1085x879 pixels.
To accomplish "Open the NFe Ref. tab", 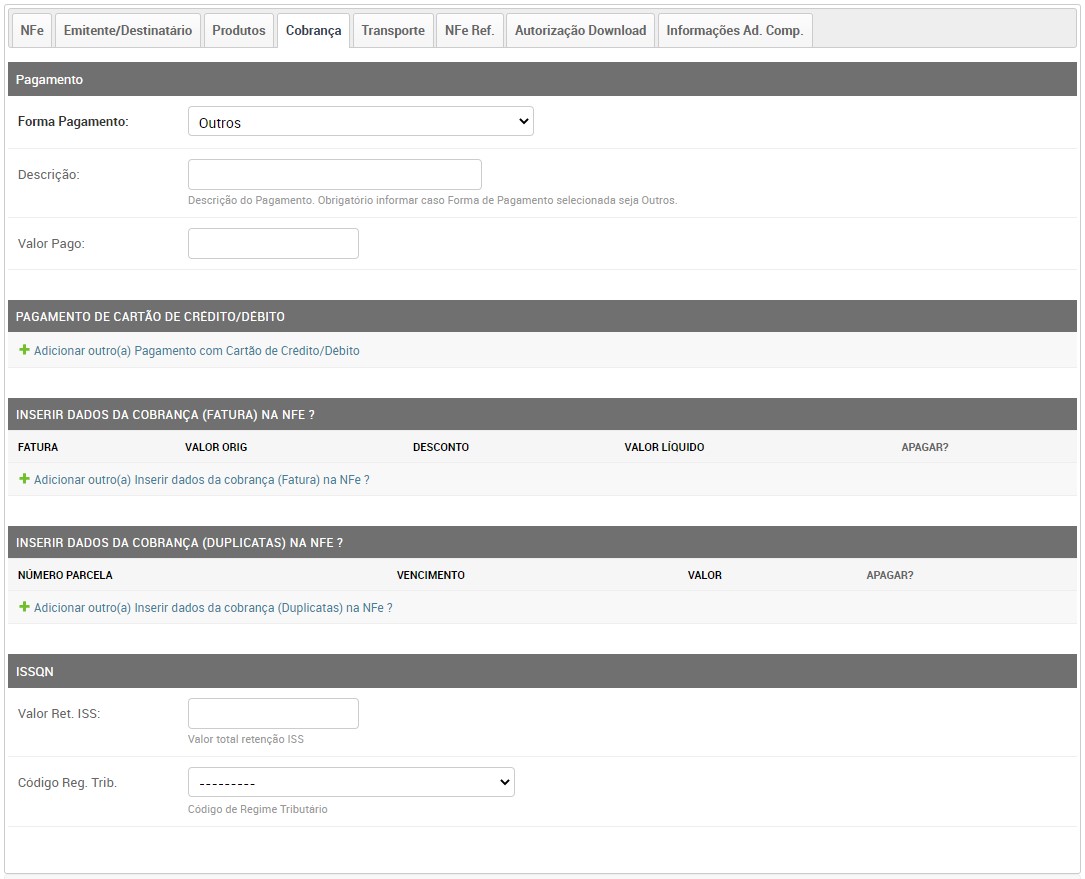I will coord(469,31).
